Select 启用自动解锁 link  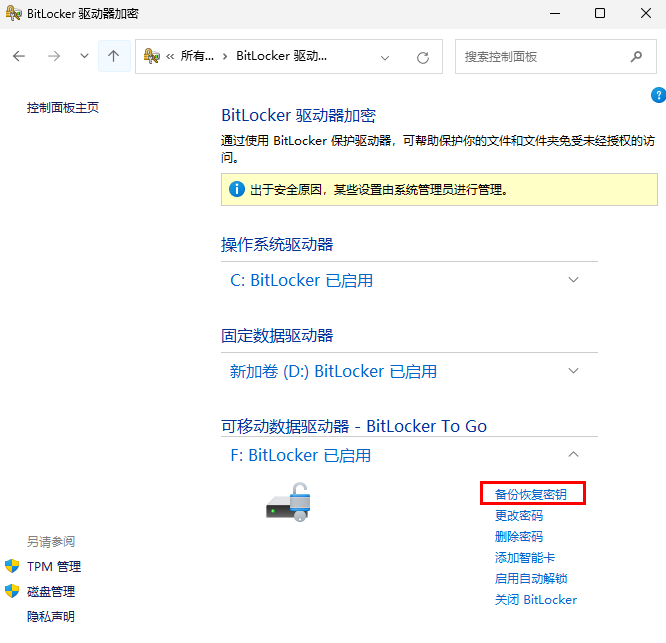pyautogui.click(x=531, y=579)
